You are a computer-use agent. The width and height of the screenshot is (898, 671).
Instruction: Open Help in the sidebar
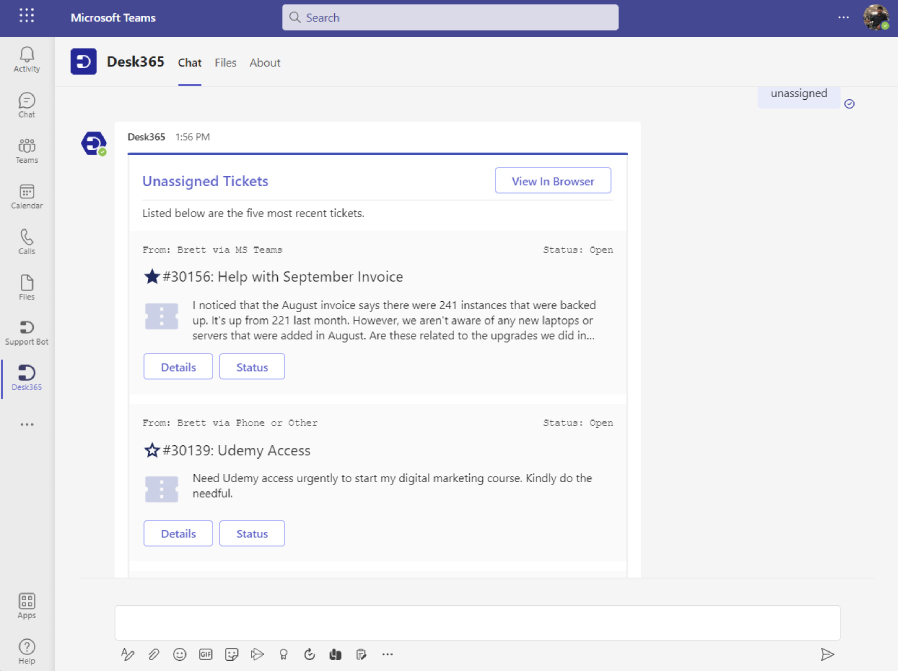27,652
